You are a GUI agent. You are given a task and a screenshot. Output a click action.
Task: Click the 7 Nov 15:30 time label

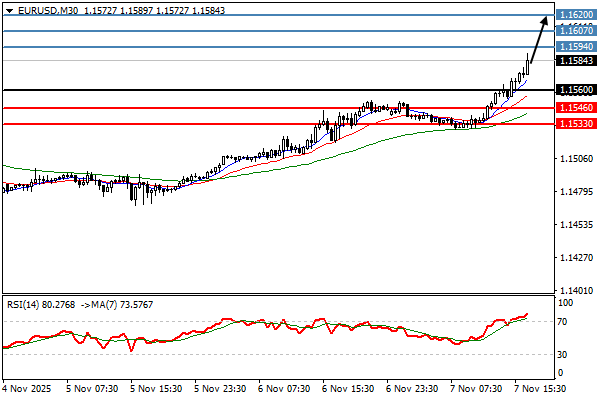pos(542,388)
